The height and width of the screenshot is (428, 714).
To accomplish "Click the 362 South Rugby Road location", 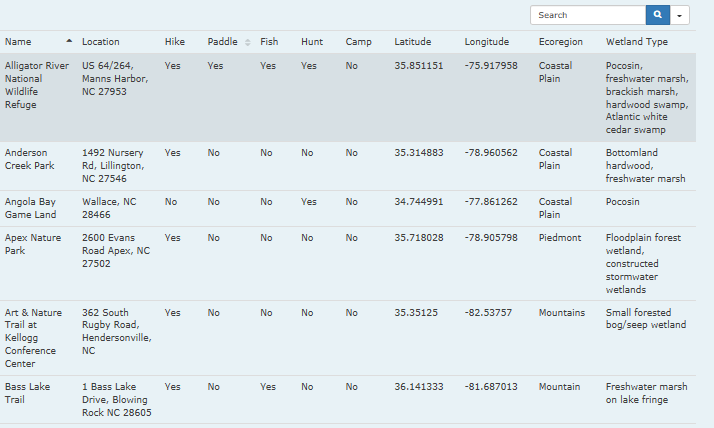I will (117, 331).
